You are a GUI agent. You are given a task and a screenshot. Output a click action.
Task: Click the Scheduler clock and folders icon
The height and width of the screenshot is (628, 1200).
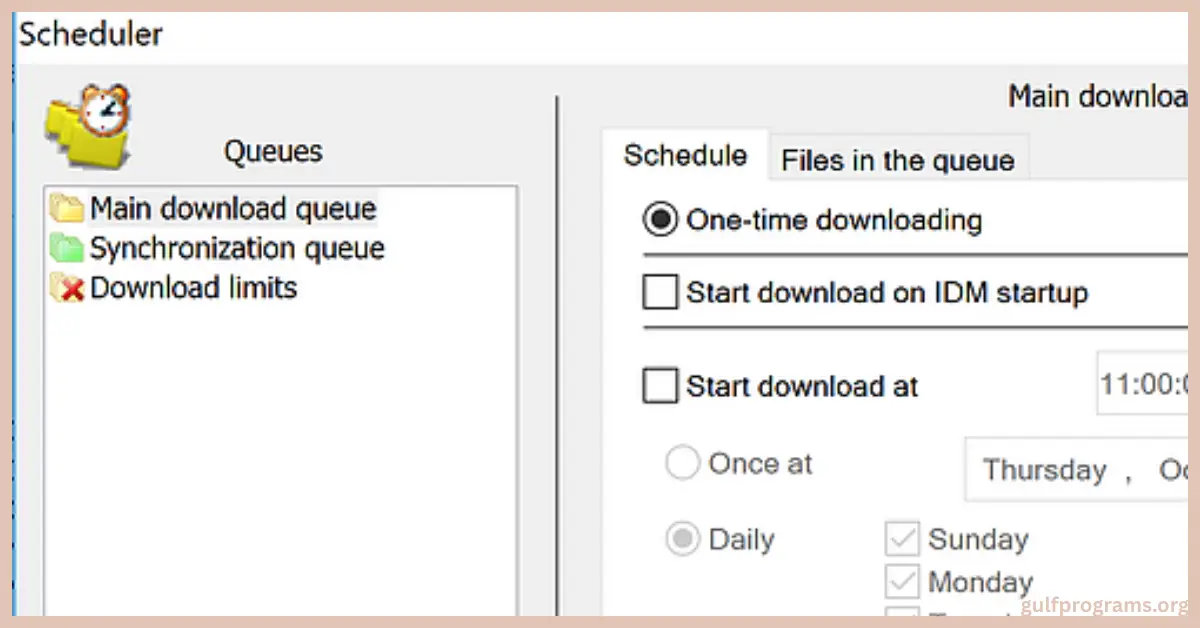click(88, 126)
